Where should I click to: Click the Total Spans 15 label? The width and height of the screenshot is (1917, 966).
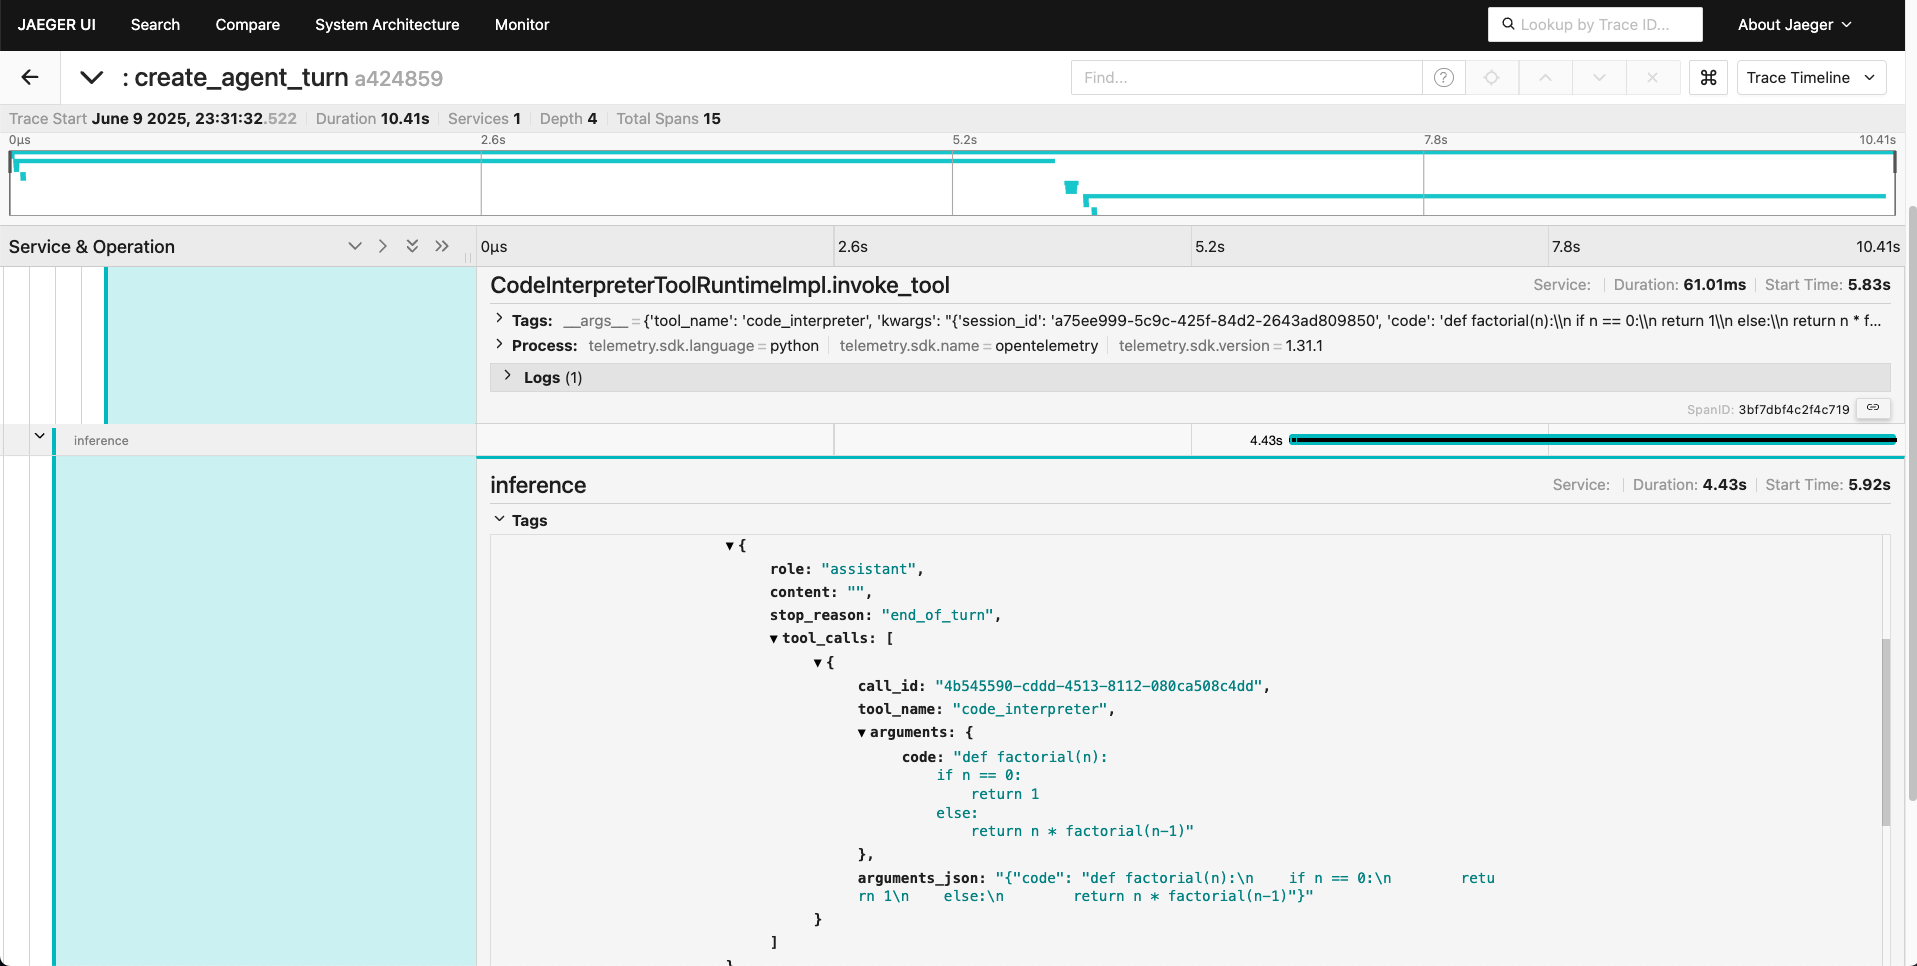coord(668,118)
